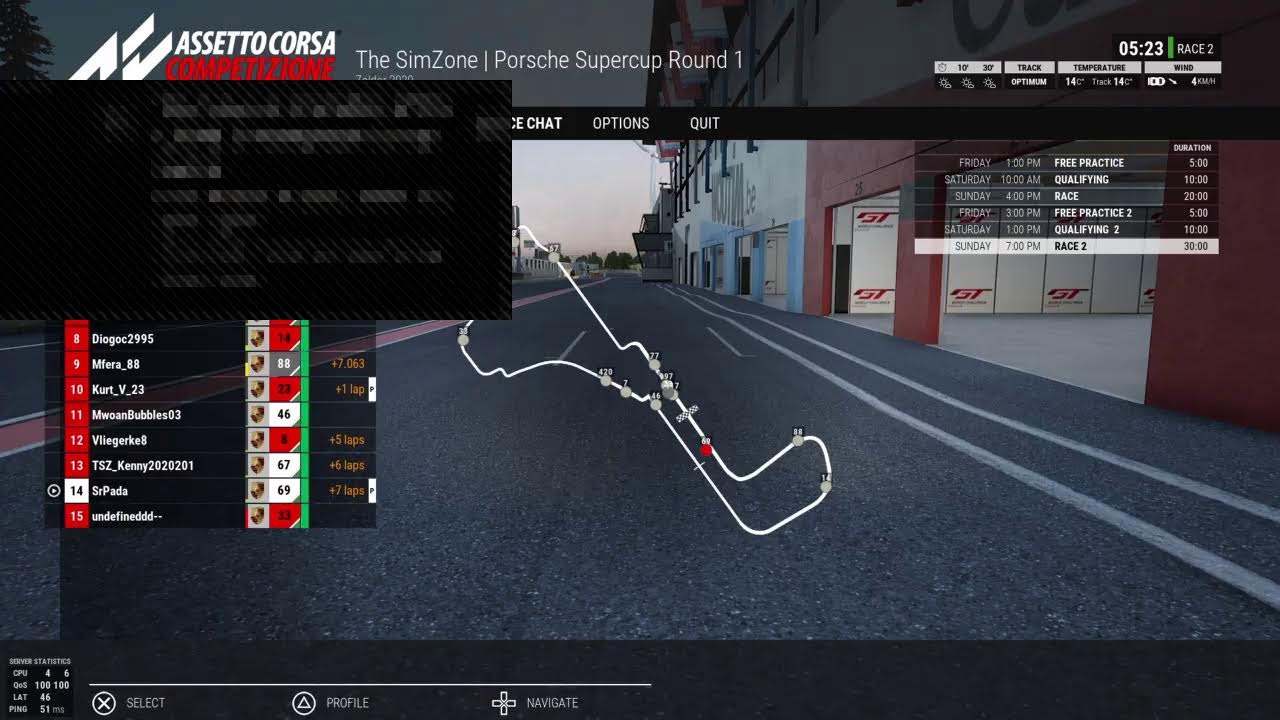Click the checkered finish line marker on map
The width and height of the screenshot is (1280, 720).
tap(686, 412)
